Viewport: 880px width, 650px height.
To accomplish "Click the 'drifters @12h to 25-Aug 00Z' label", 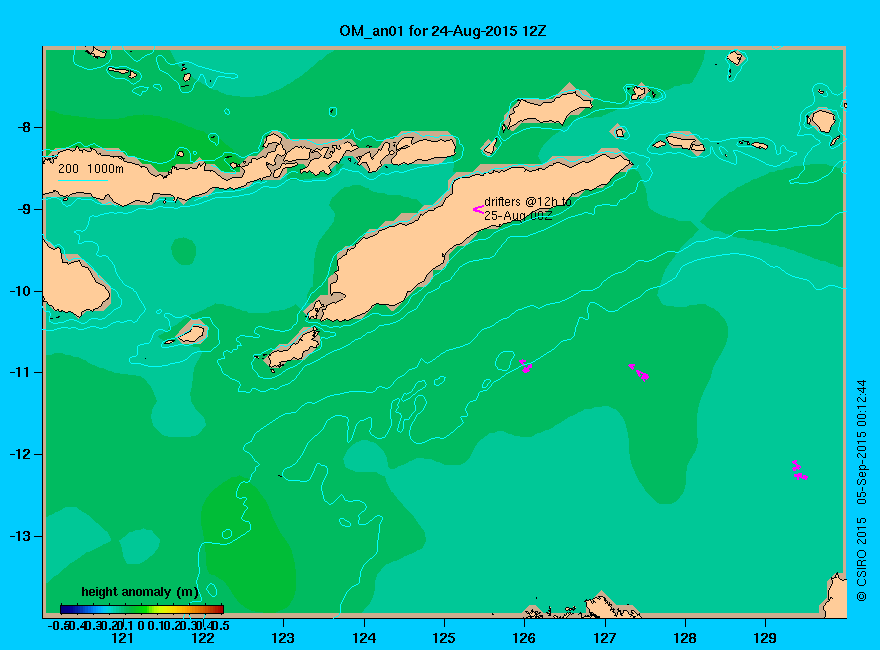I will 528,208.
